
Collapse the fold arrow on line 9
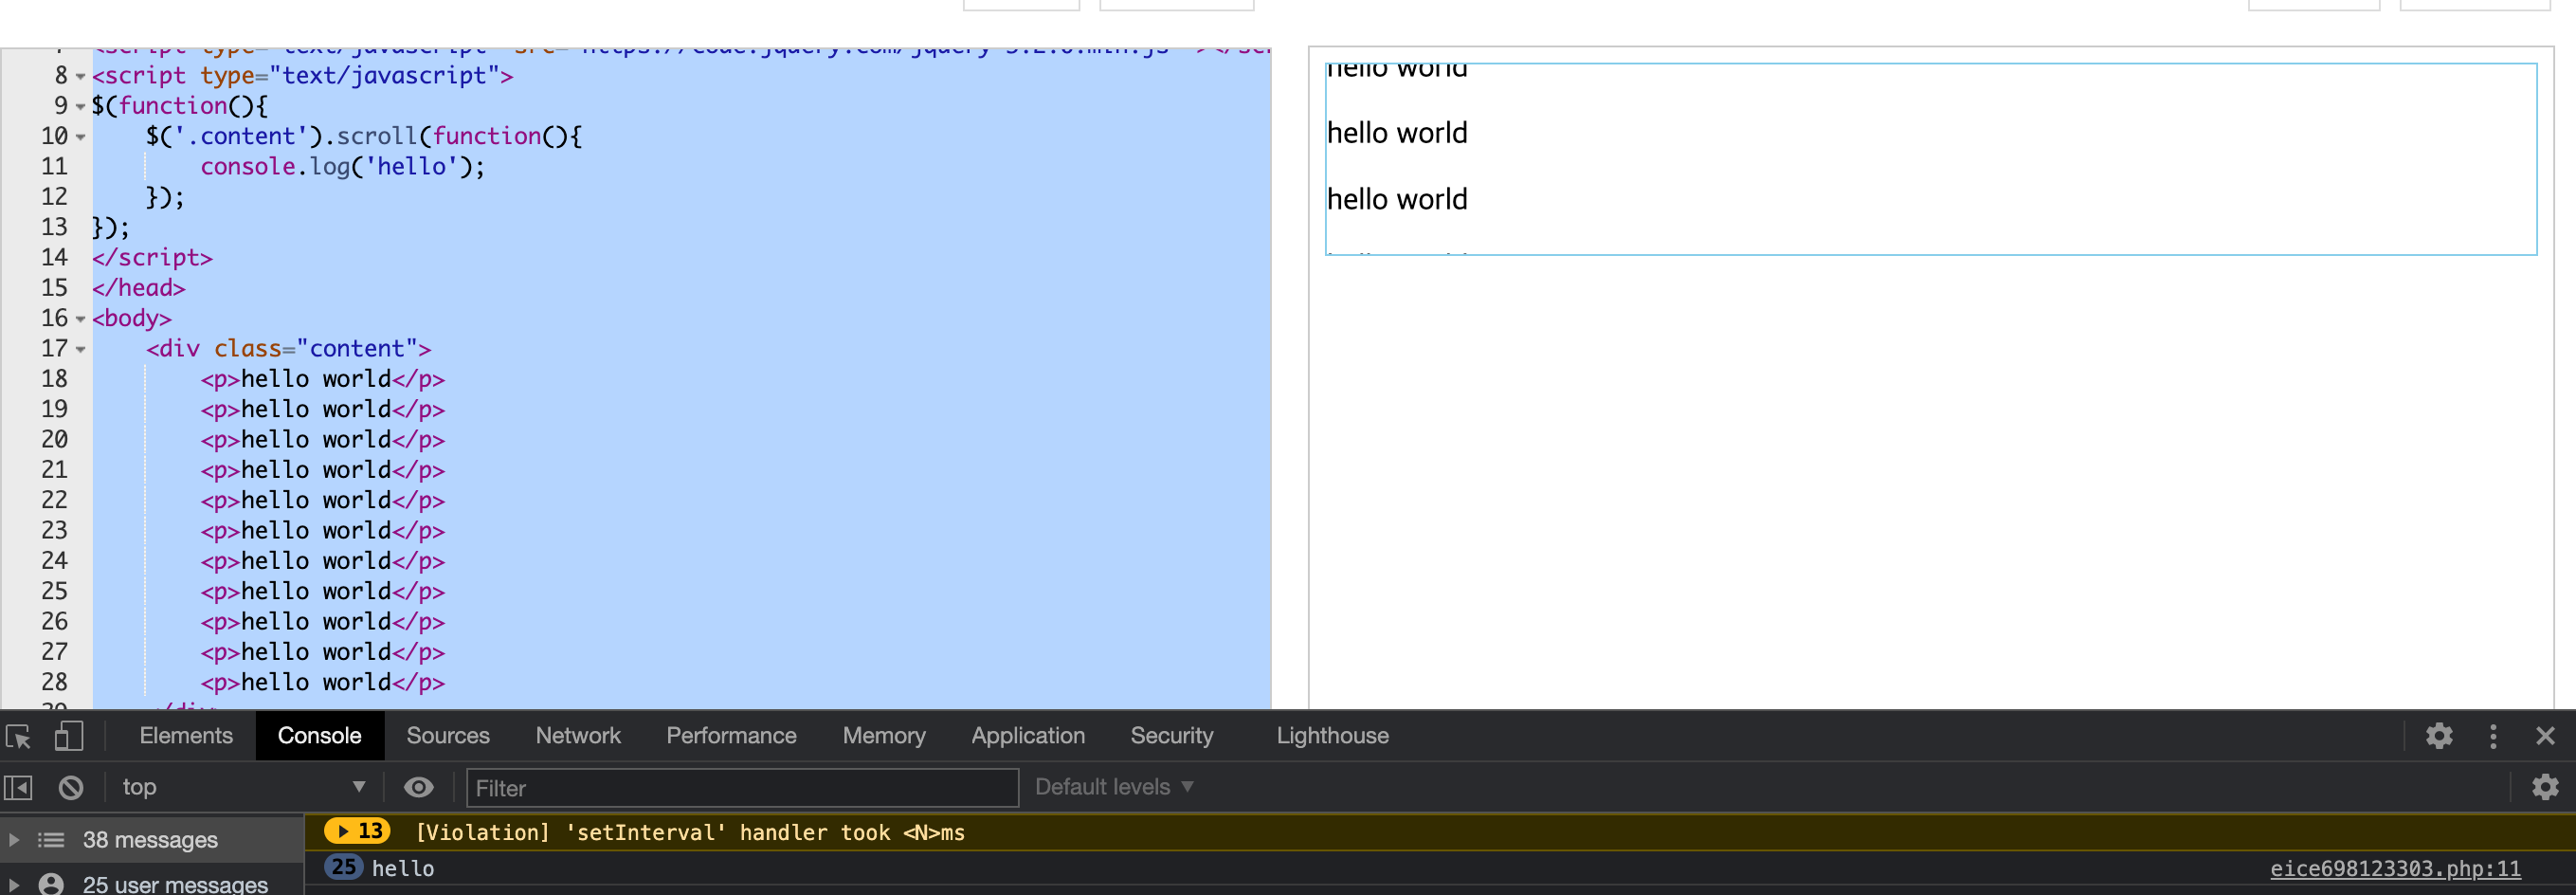pyautogui.click(x=81, y=106)
